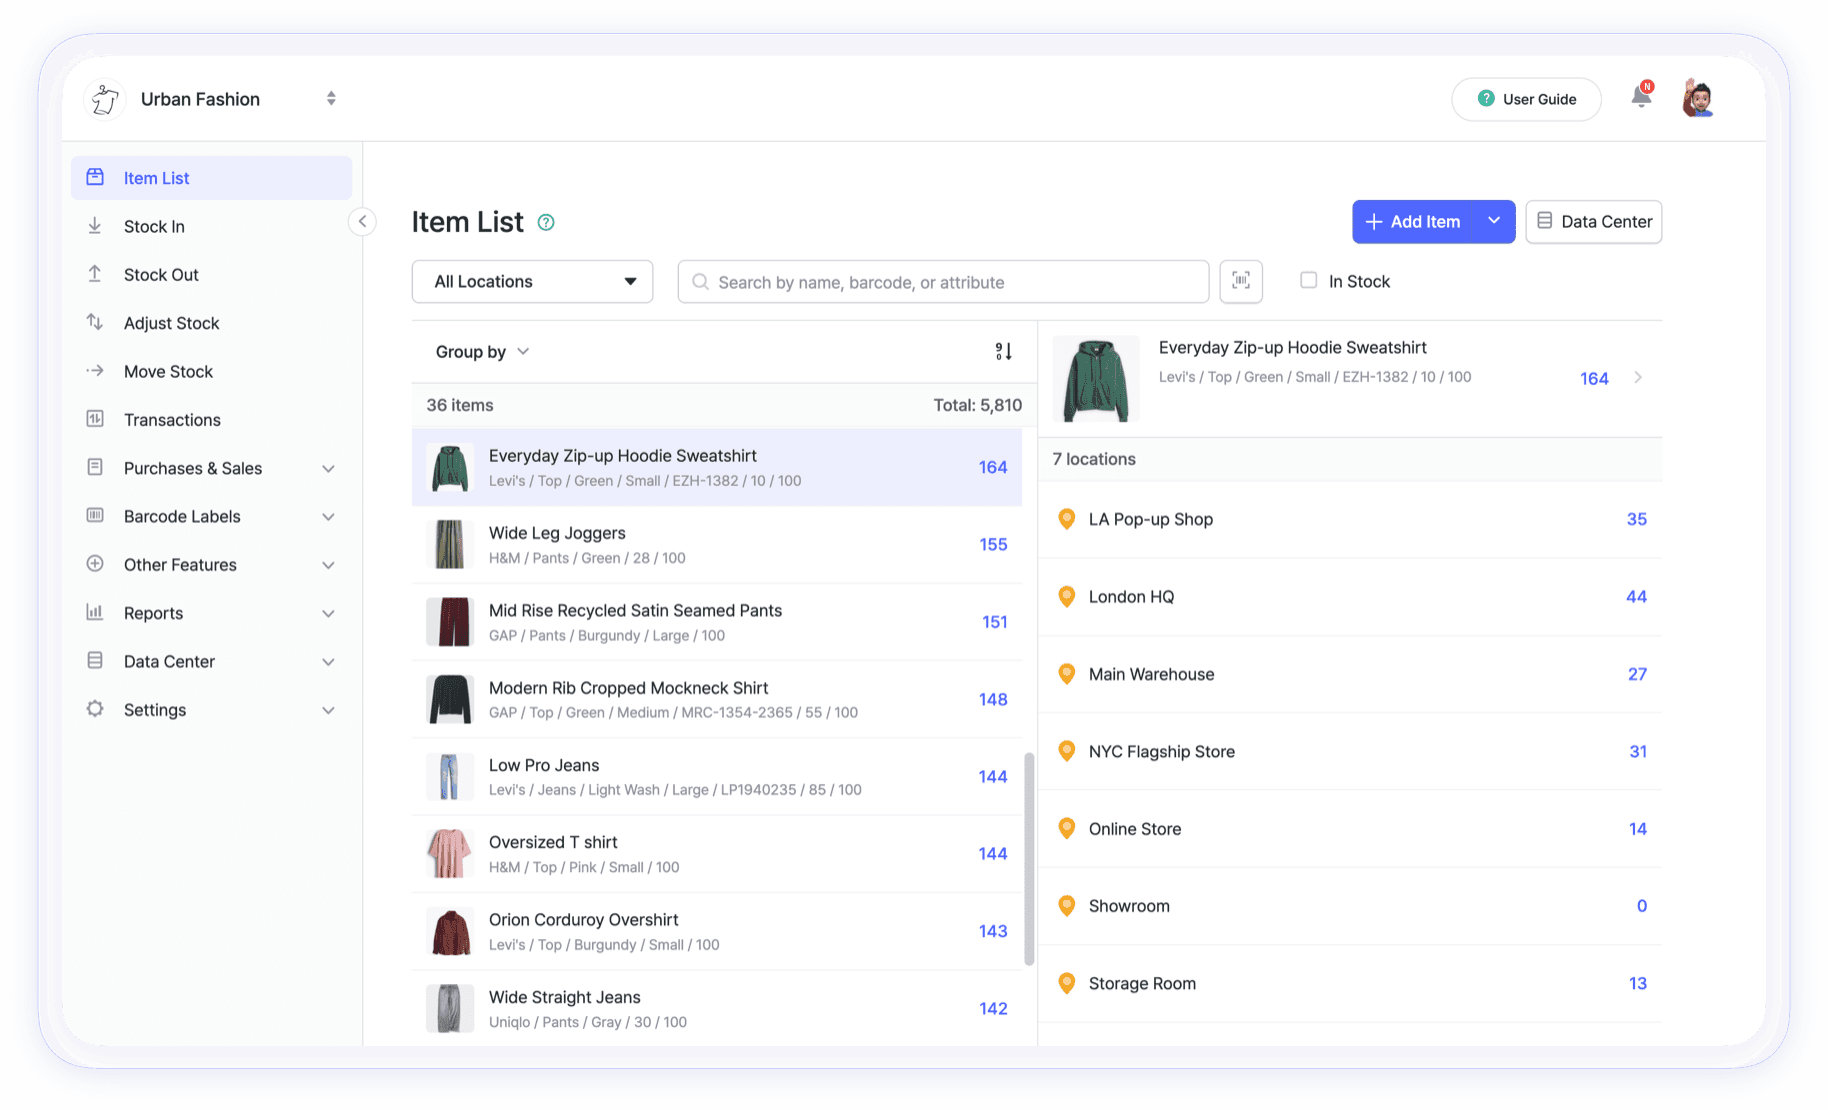Expand sidebar Data Center submenu chevron
This screenshot has width=1828, height=1110.
(x=328, y=662)
